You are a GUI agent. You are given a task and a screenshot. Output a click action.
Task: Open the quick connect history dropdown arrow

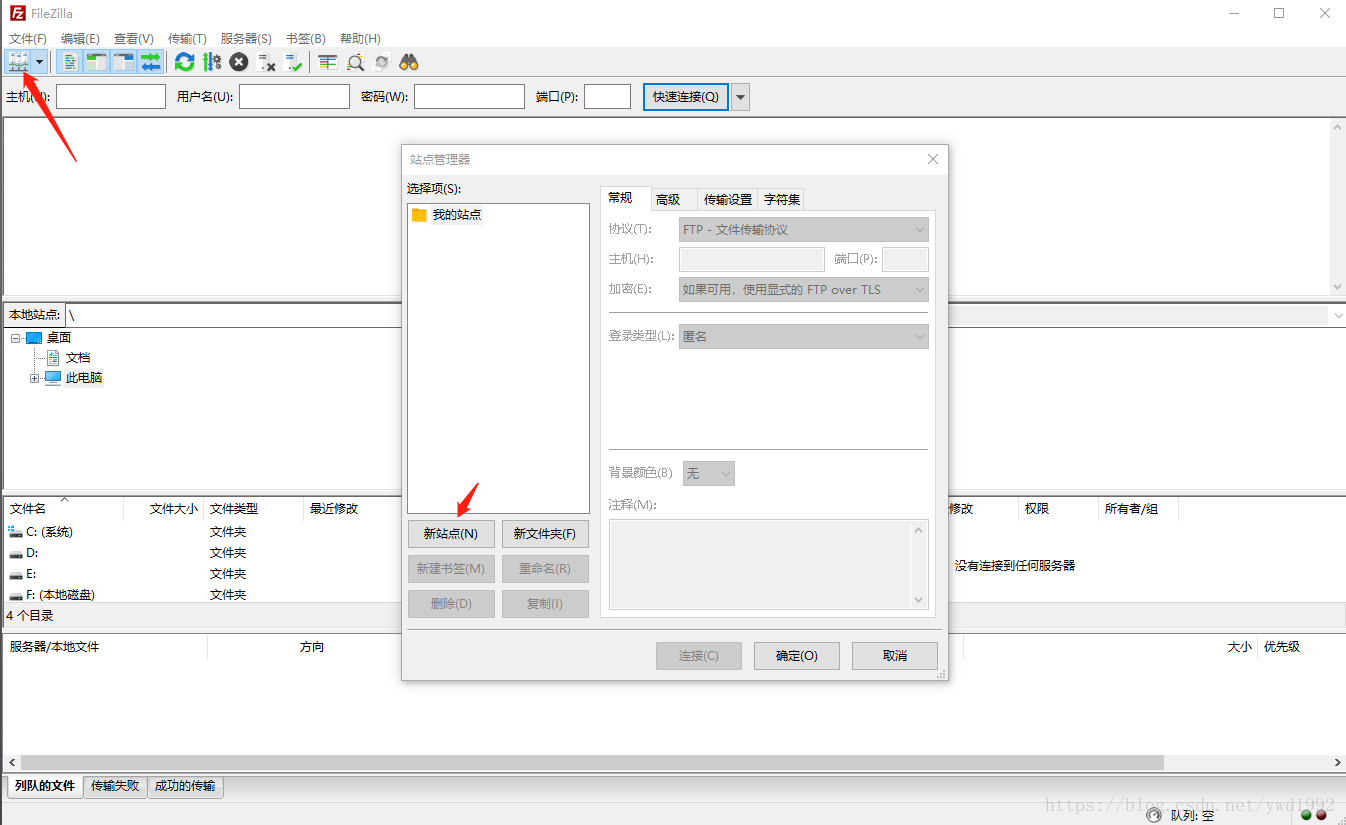click(x=741, y=97)
